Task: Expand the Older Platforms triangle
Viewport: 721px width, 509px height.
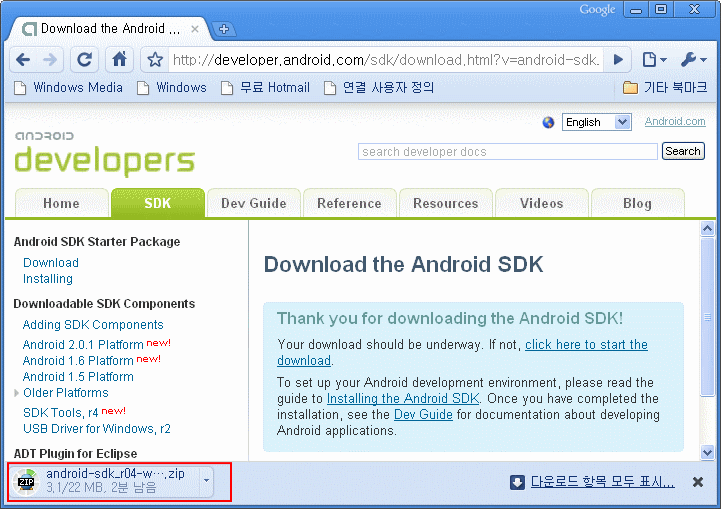Action: point(17,393)
